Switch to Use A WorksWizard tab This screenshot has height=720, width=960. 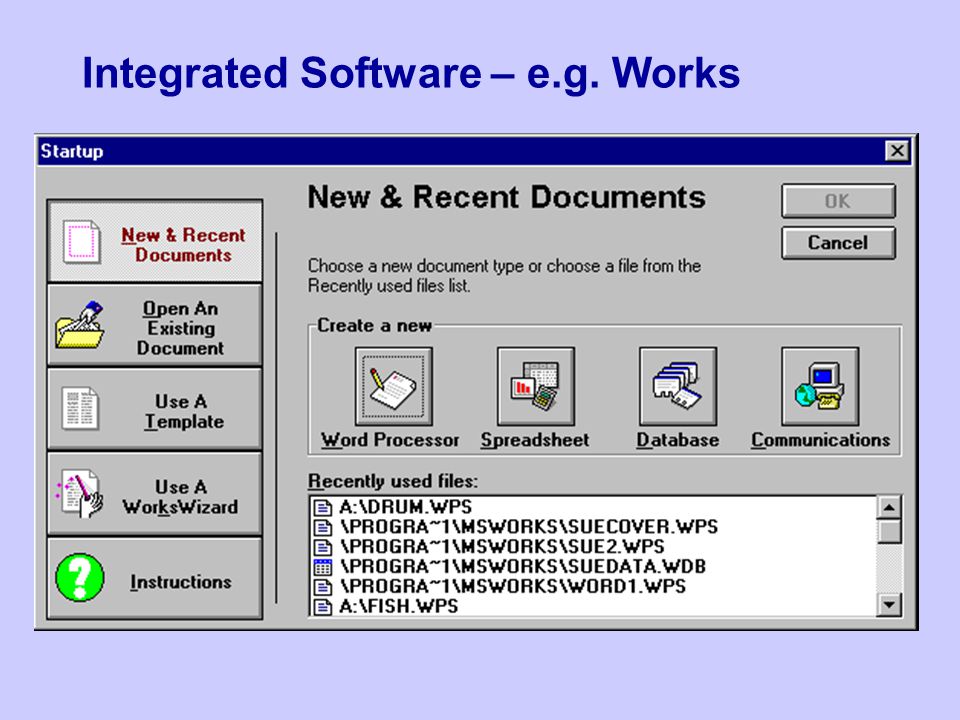point(155,495)
